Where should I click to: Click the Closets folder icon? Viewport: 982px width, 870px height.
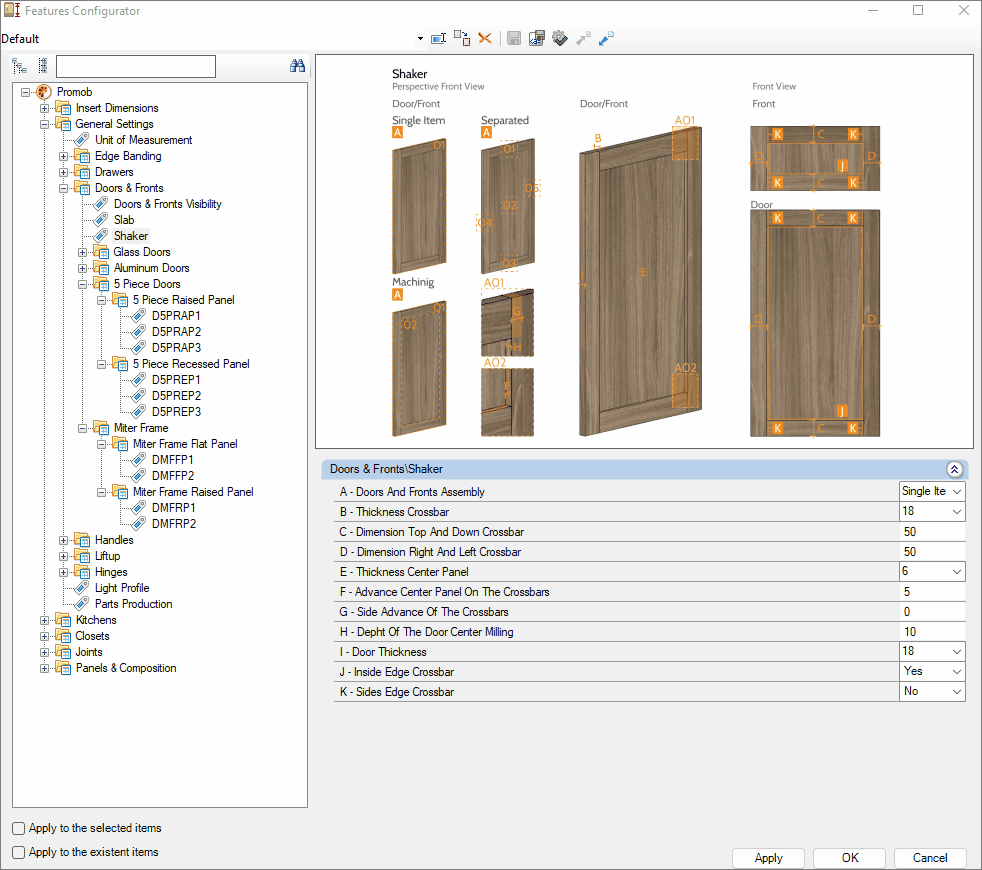(63, 636)
